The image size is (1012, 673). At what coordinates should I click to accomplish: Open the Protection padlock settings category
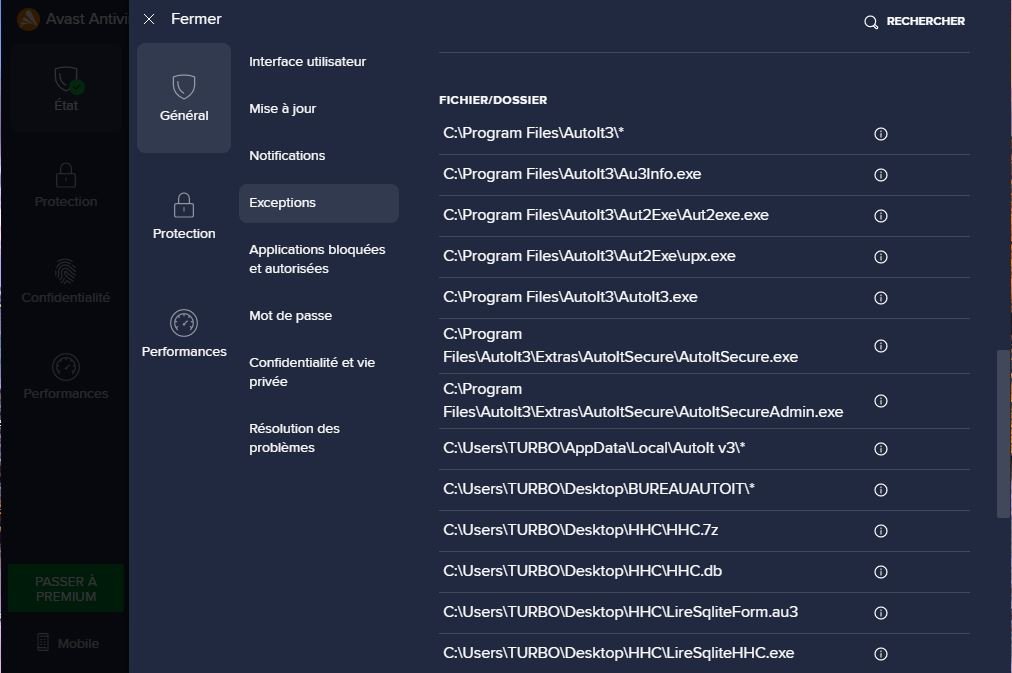point(184,216)
